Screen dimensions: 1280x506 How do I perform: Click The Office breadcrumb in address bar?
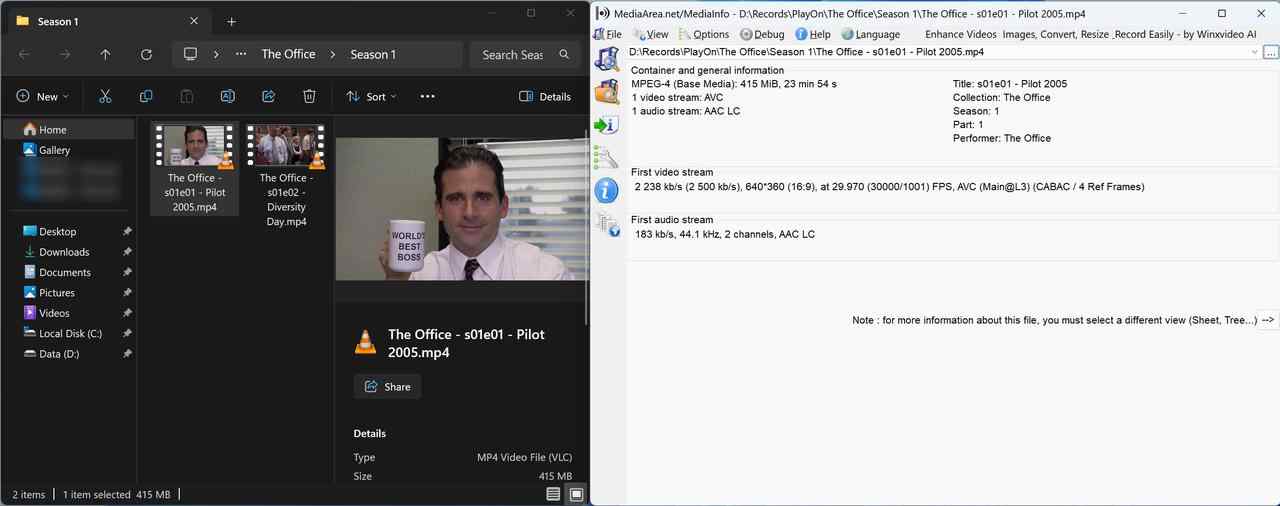click(x=288, y=54)
